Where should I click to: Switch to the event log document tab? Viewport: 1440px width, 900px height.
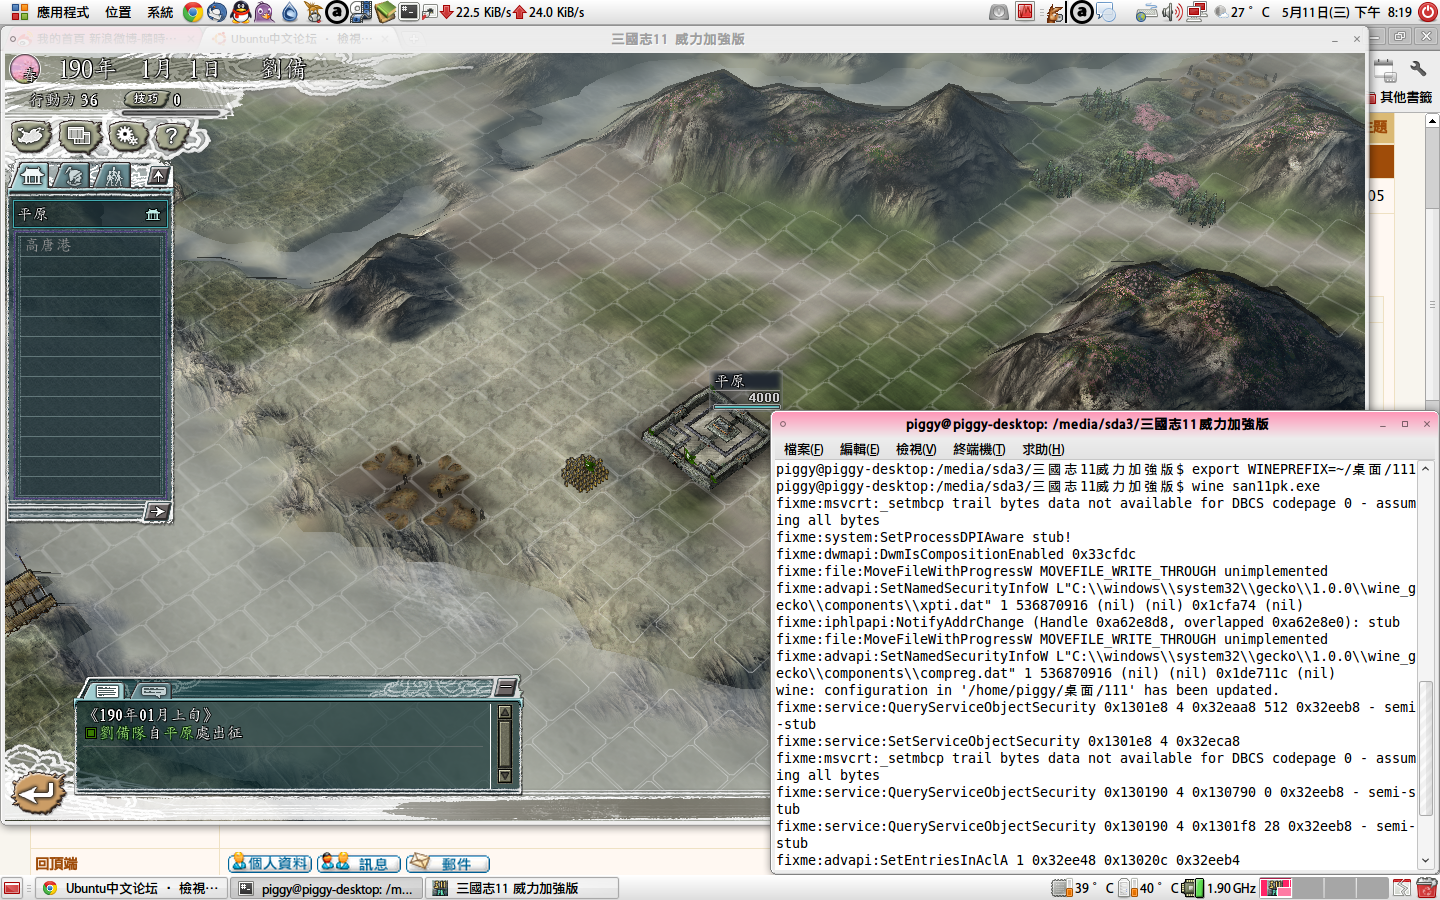pos(108,691)
